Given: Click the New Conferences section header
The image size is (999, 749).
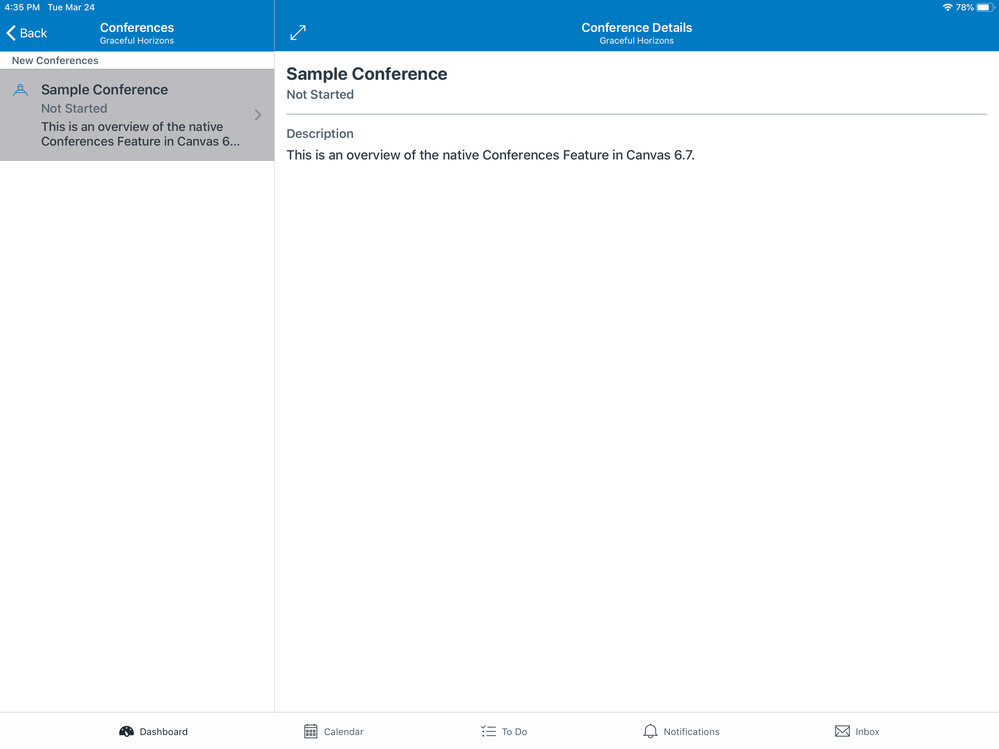Looking at the screenshot, I should pyautogui.click(x=55, y=60).
